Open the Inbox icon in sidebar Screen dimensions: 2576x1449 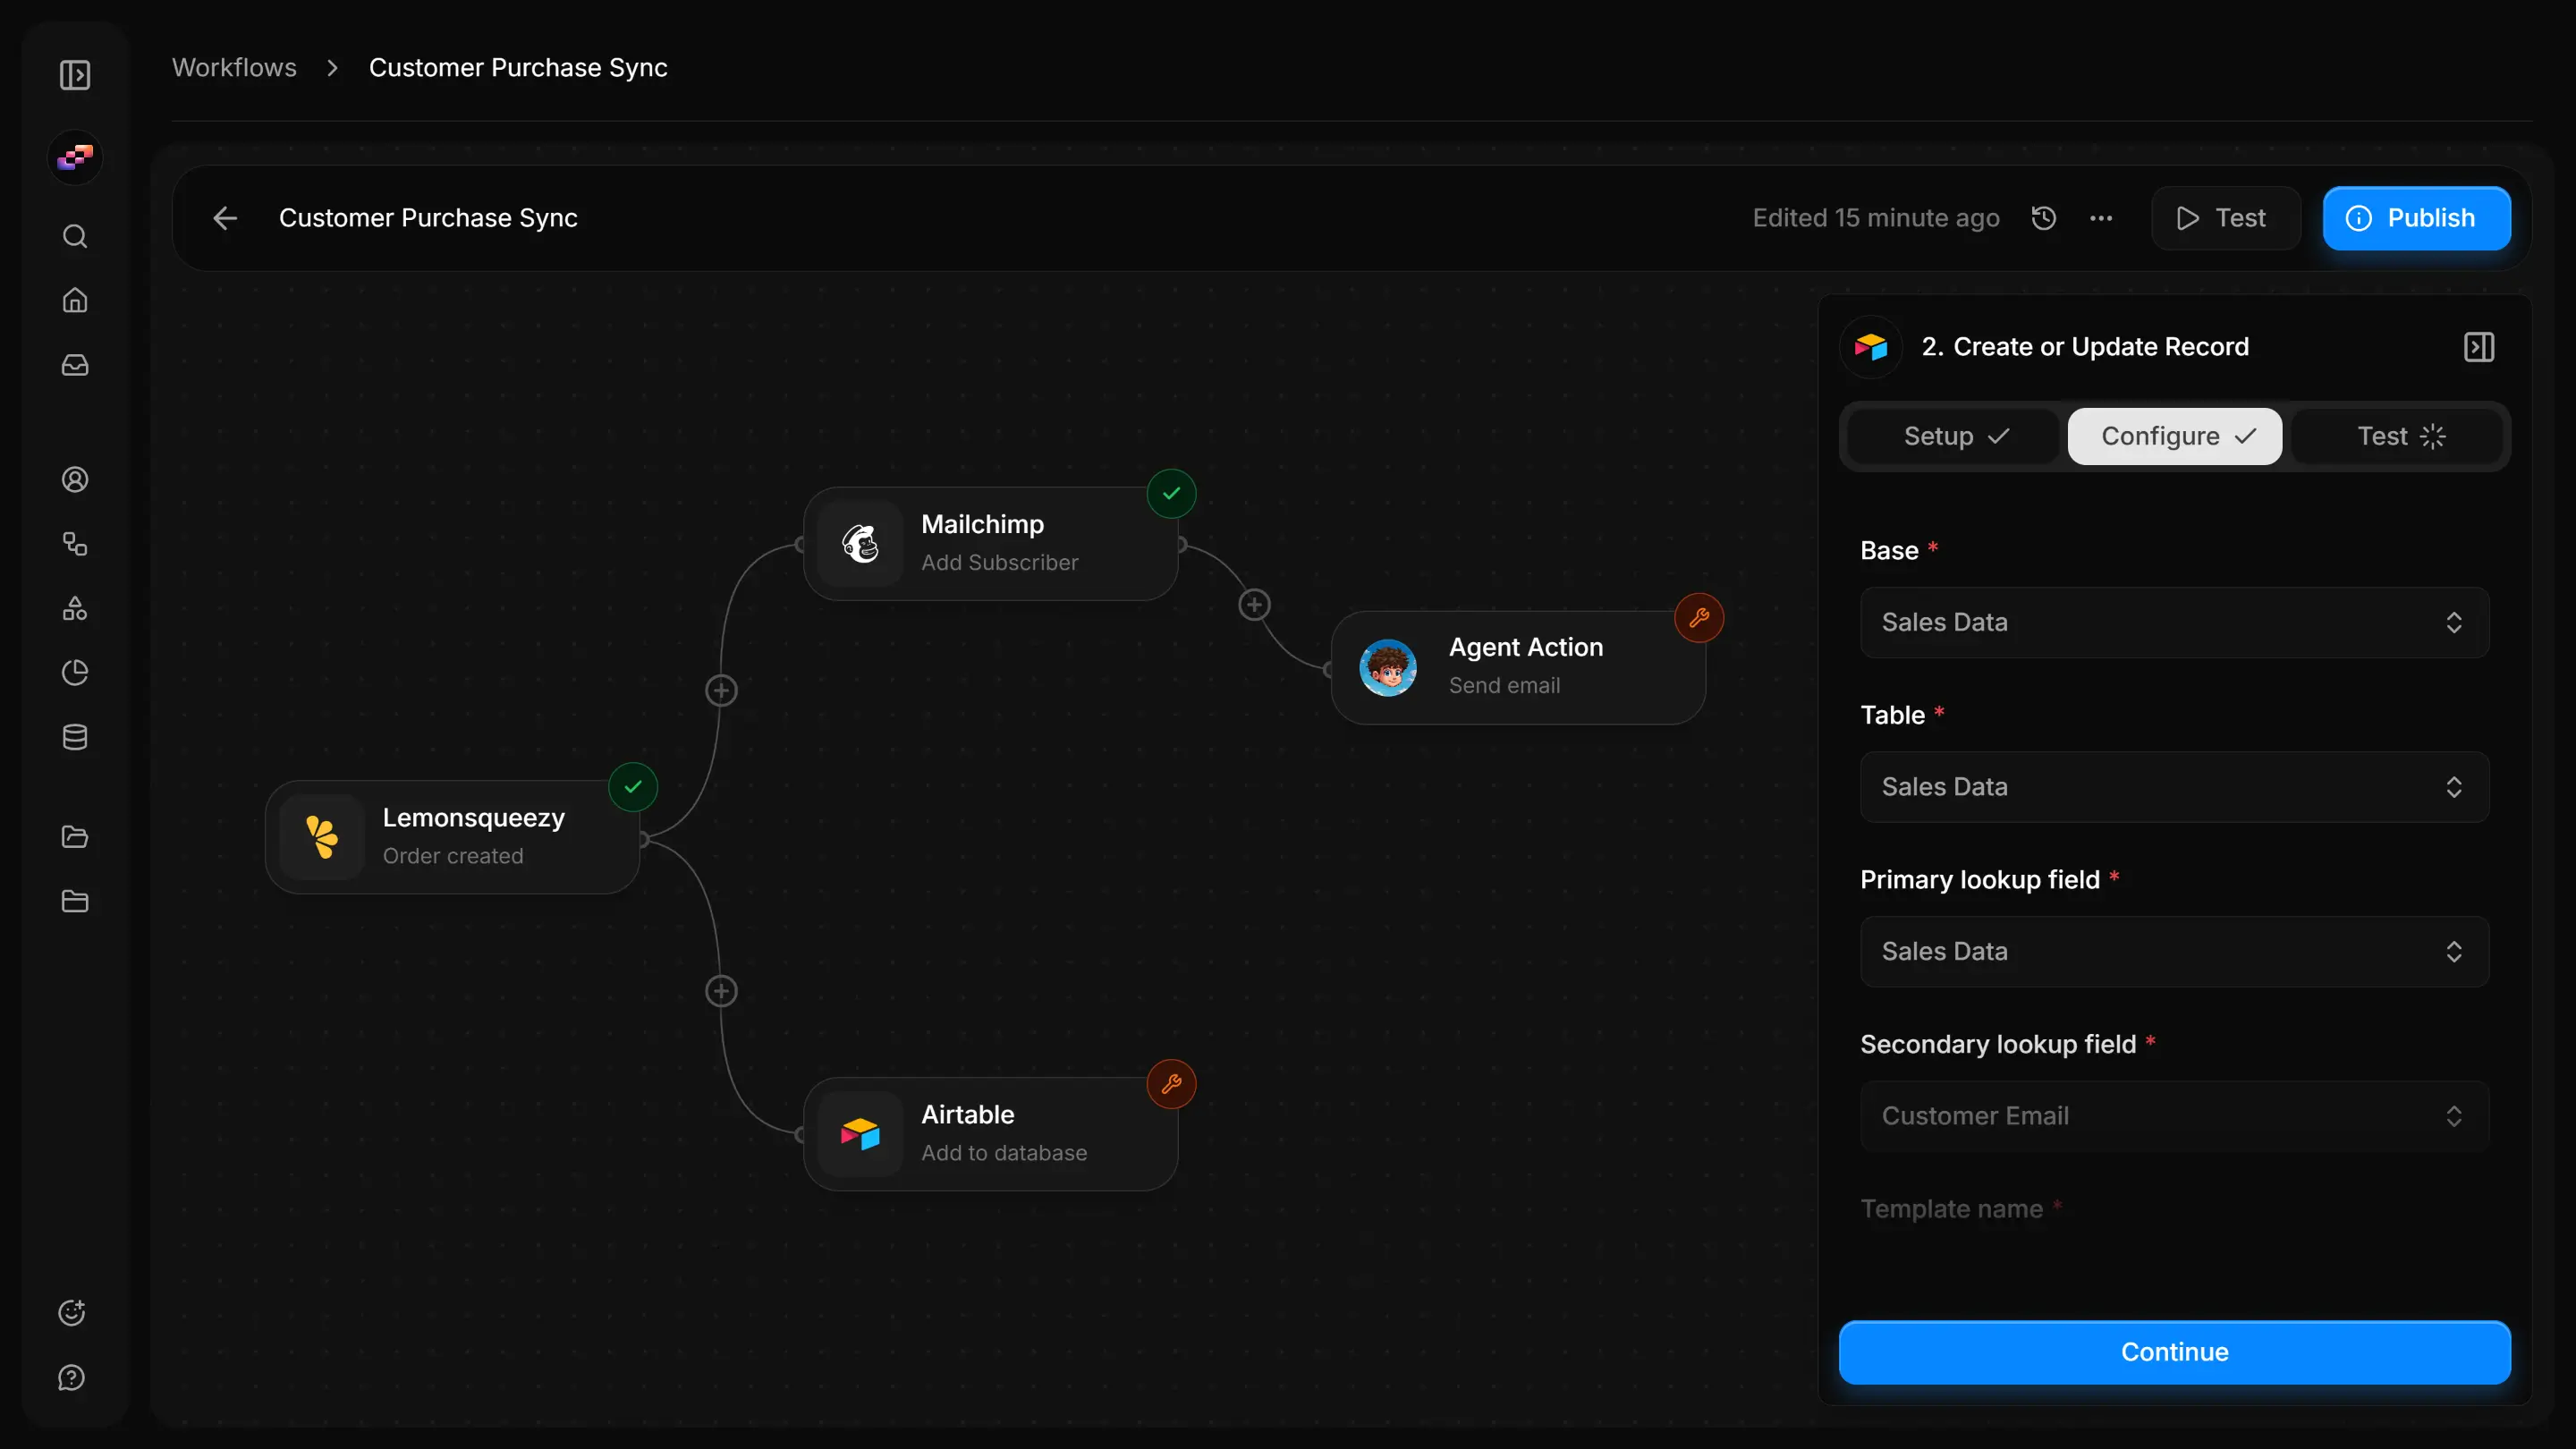tap(74, 365)
